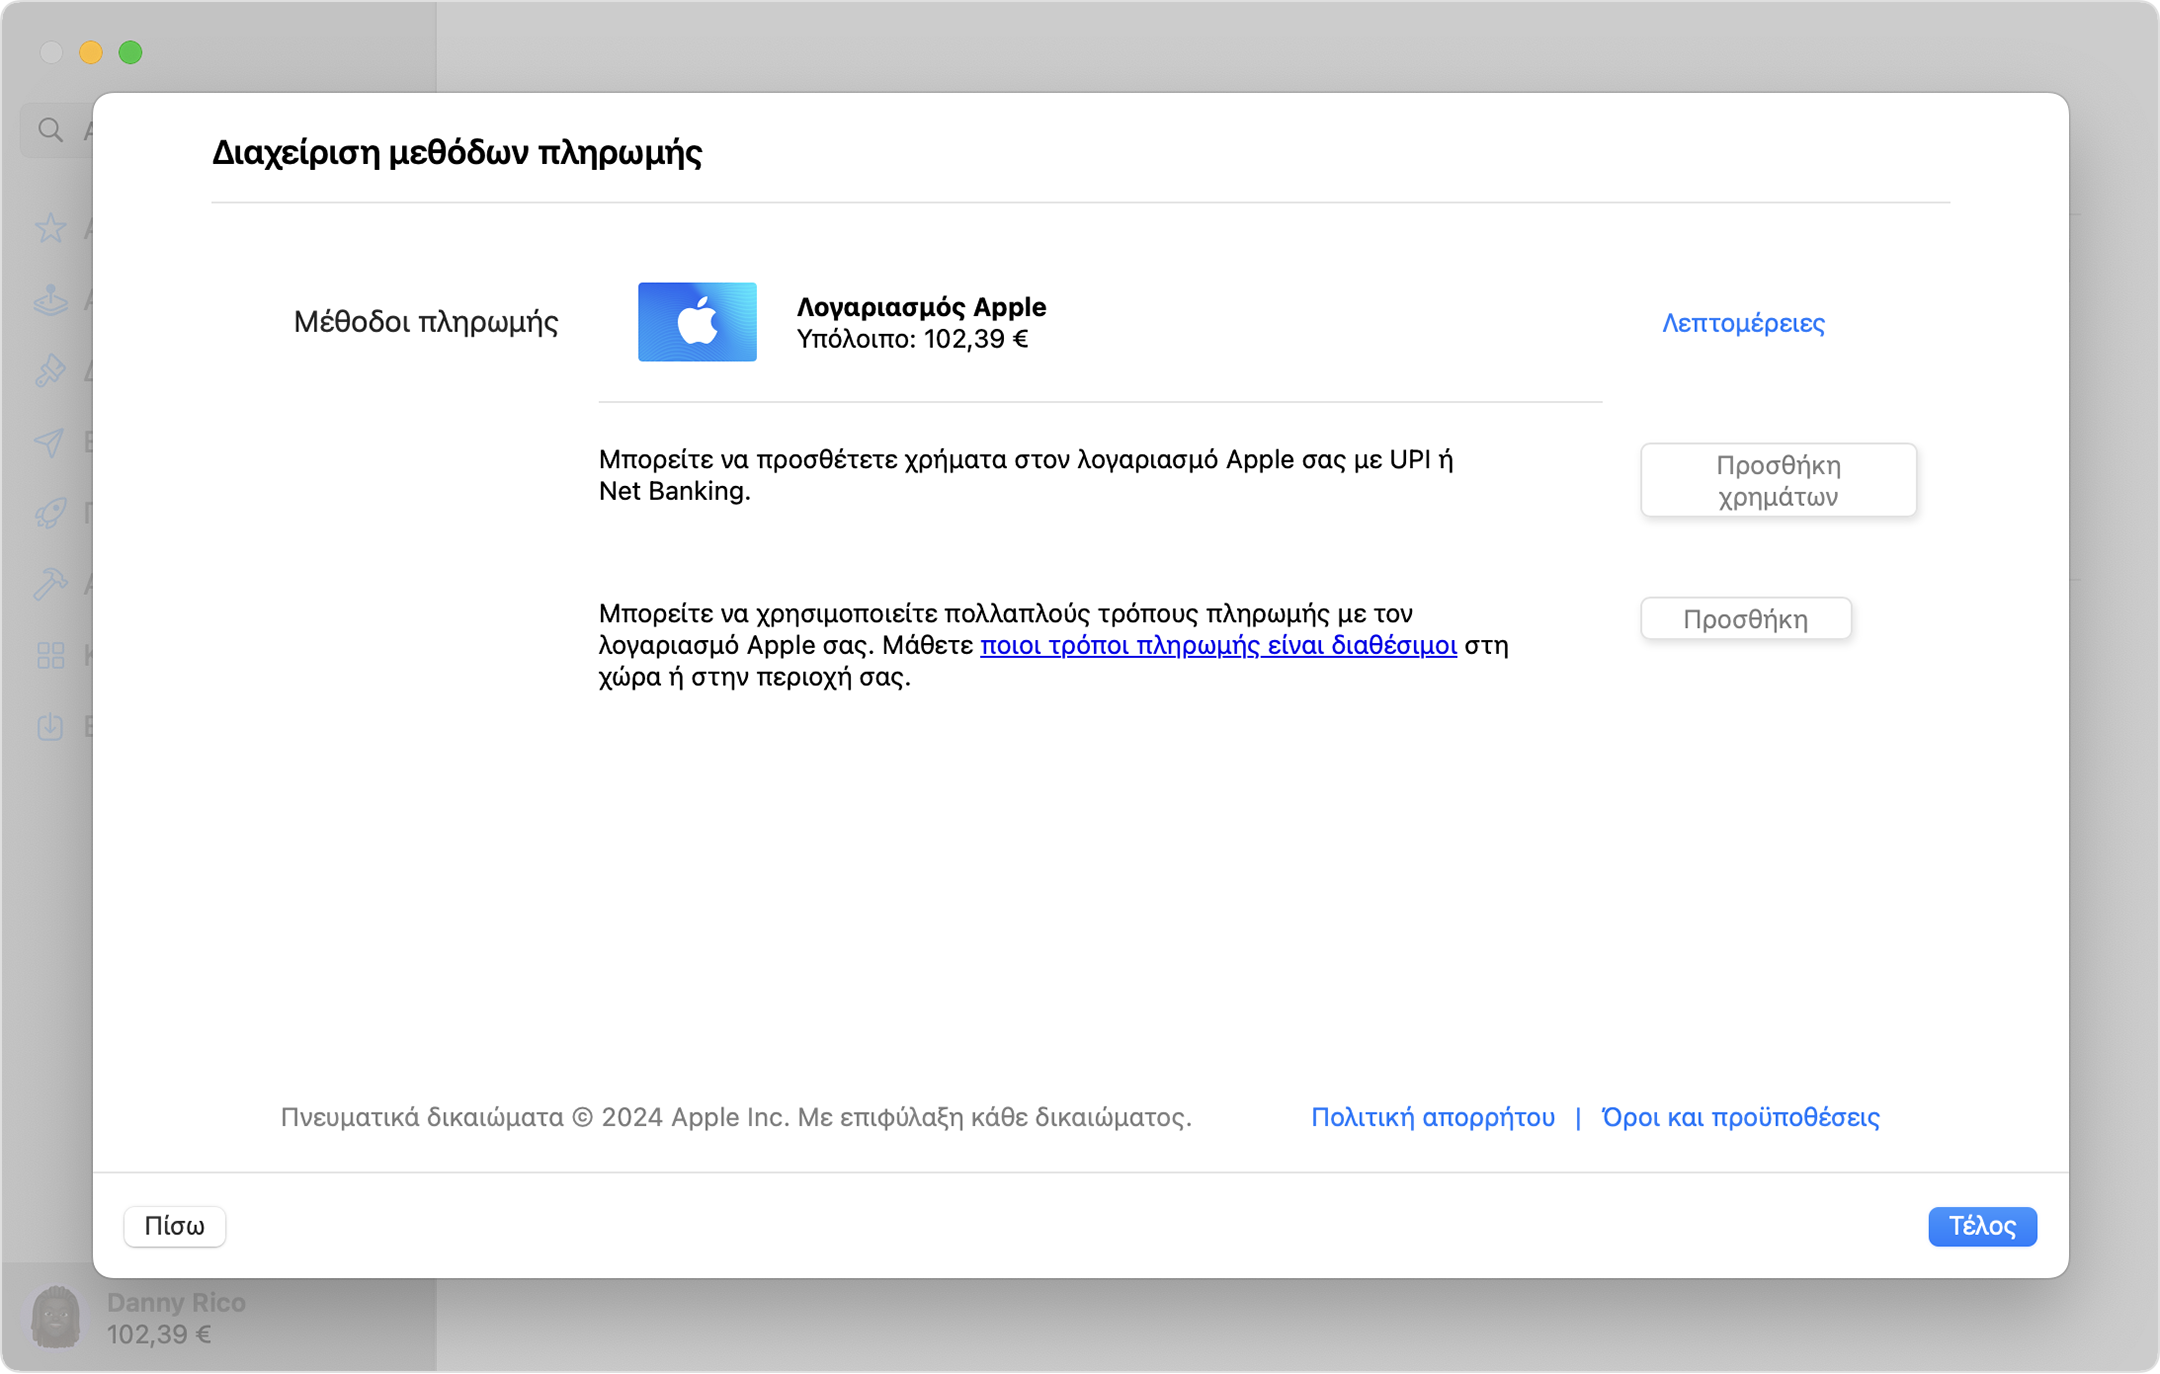Select the paper plane Work sidebar icon
The width and height of the screenshot is (2160, 1374).
(50, 442)
